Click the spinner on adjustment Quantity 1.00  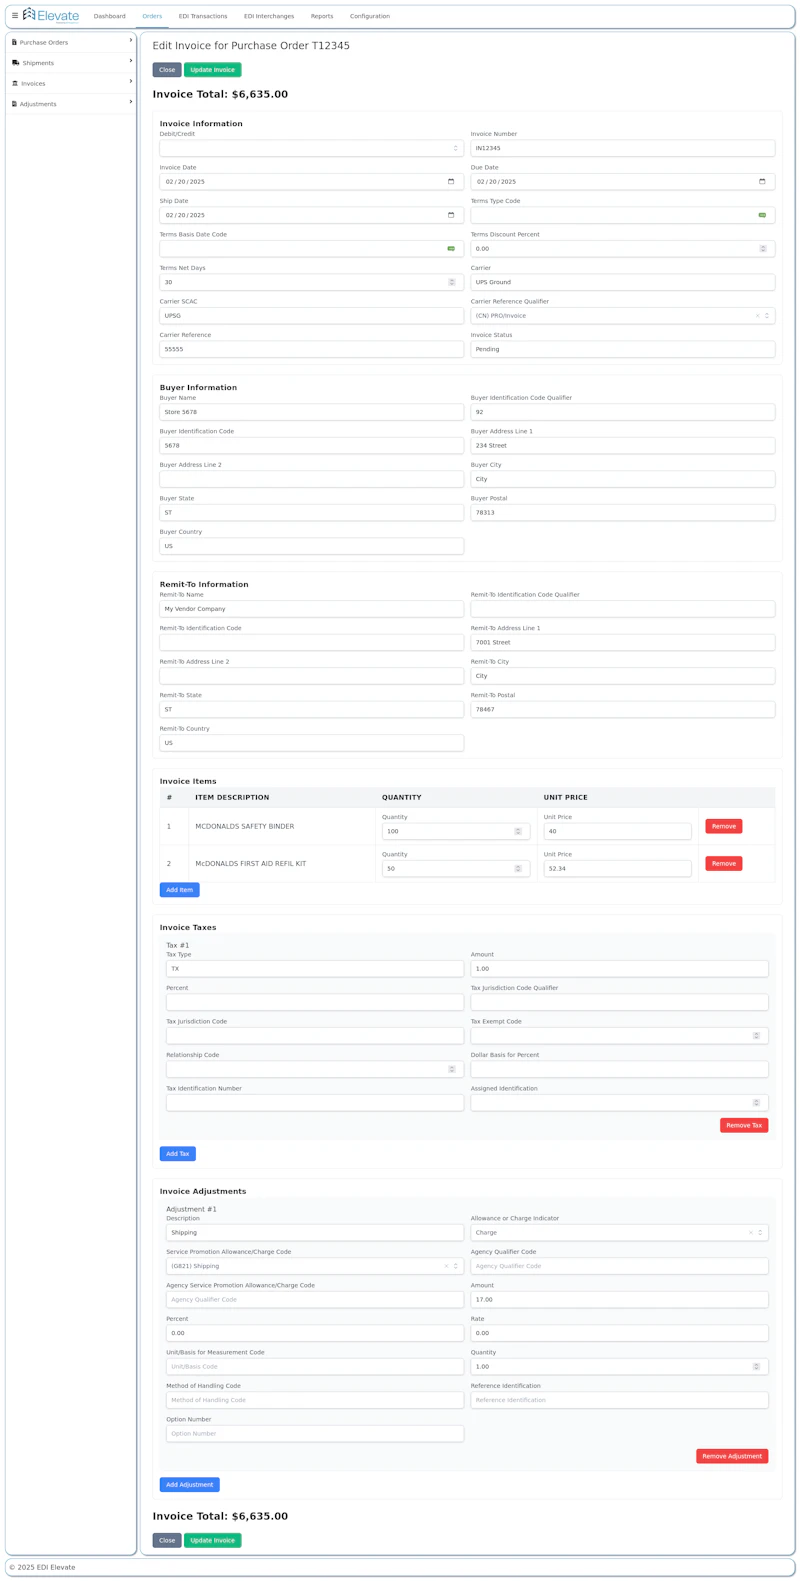756,1367
